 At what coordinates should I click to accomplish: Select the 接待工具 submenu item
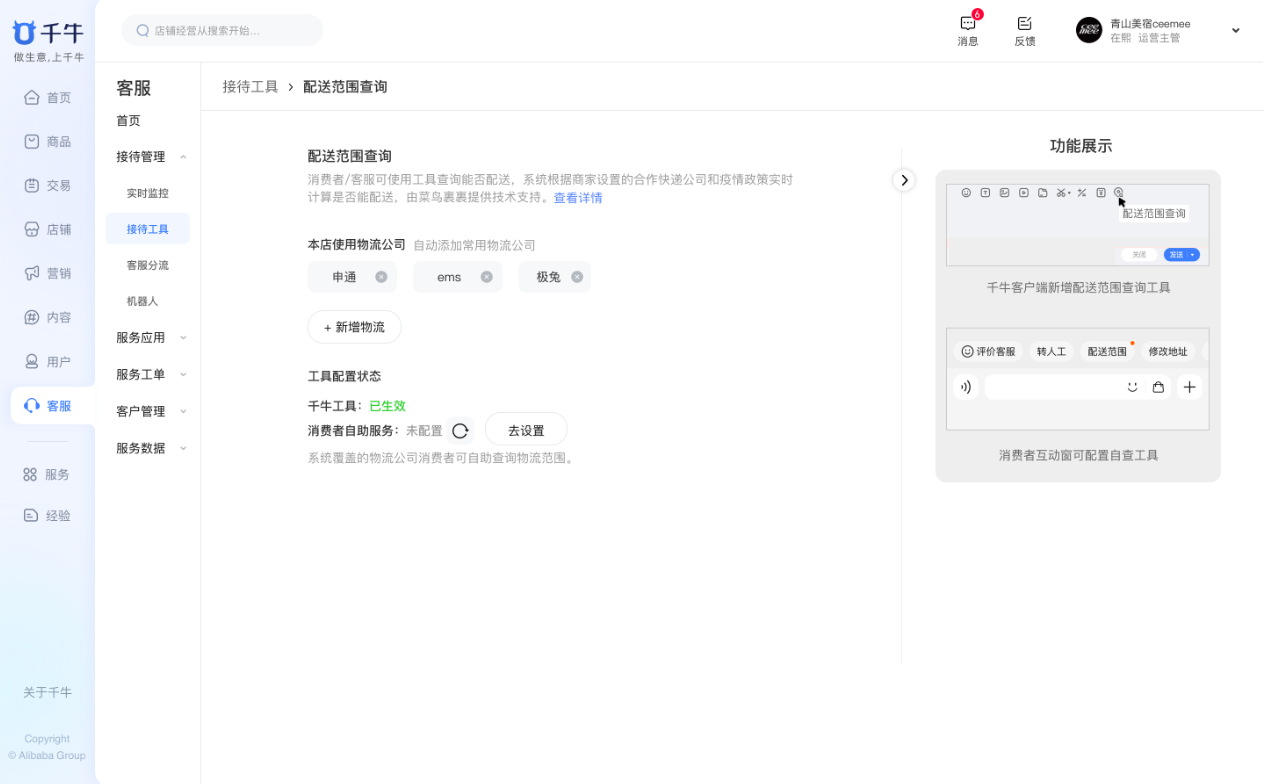tap(147, 229)
